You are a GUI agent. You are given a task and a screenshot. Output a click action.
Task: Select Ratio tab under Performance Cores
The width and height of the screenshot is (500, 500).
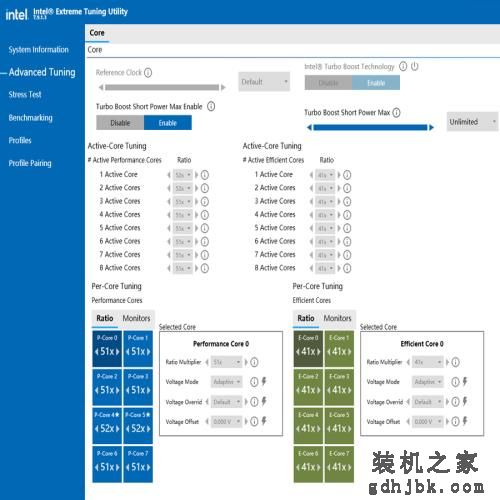tap(105, 318)
